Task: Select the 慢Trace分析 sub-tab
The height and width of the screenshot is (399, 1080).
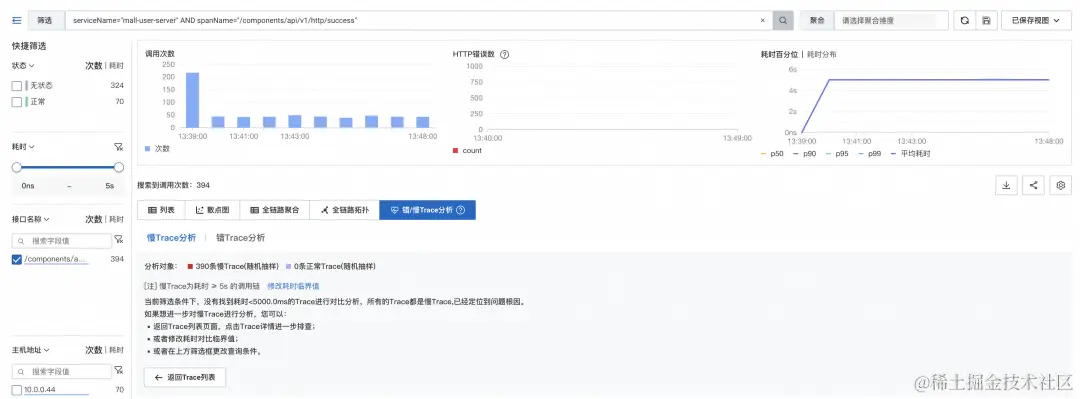Action: tap(171, 237)
